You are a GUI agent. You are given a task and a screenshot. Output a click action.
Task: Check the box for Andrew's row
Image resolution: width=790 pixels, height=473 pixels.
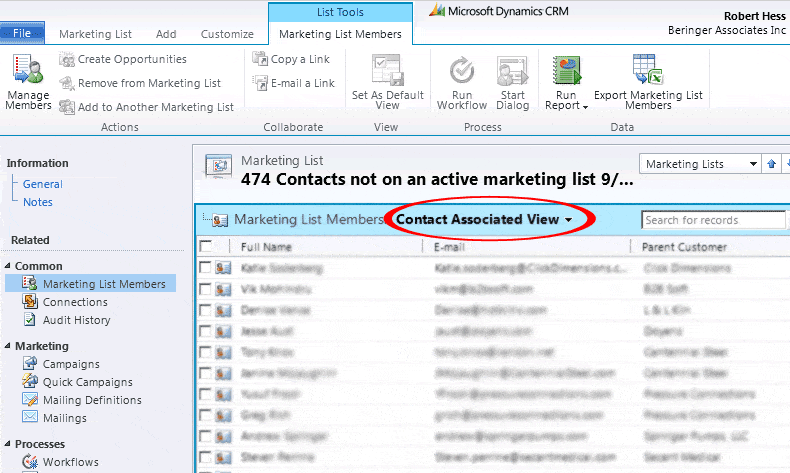click(205, 436)
